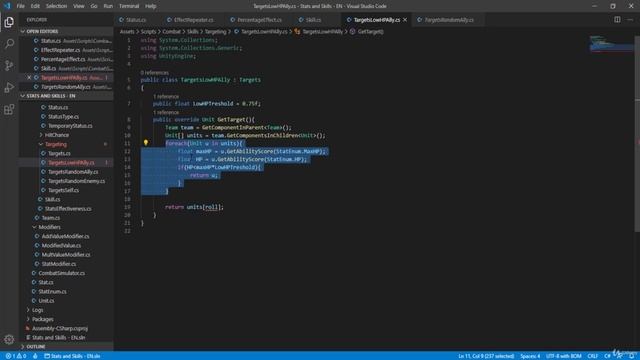This screenshot has height=360, width=640.
Task: Switch to the PercentageEffect.cs tab
Action: tap(259, 20)
